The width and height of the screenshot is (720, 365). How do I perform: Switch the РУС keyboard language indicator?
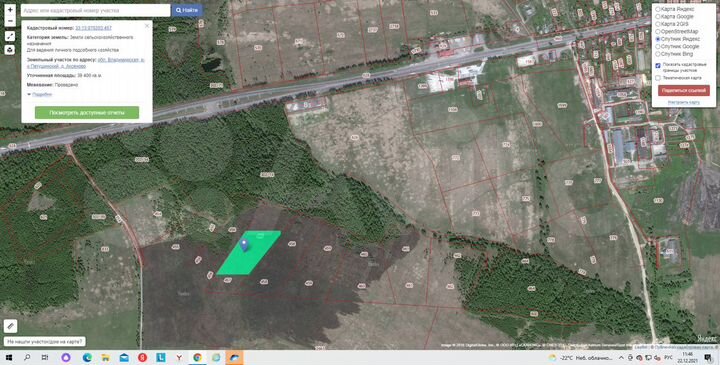pyautogui.click(x=669, y=358)
